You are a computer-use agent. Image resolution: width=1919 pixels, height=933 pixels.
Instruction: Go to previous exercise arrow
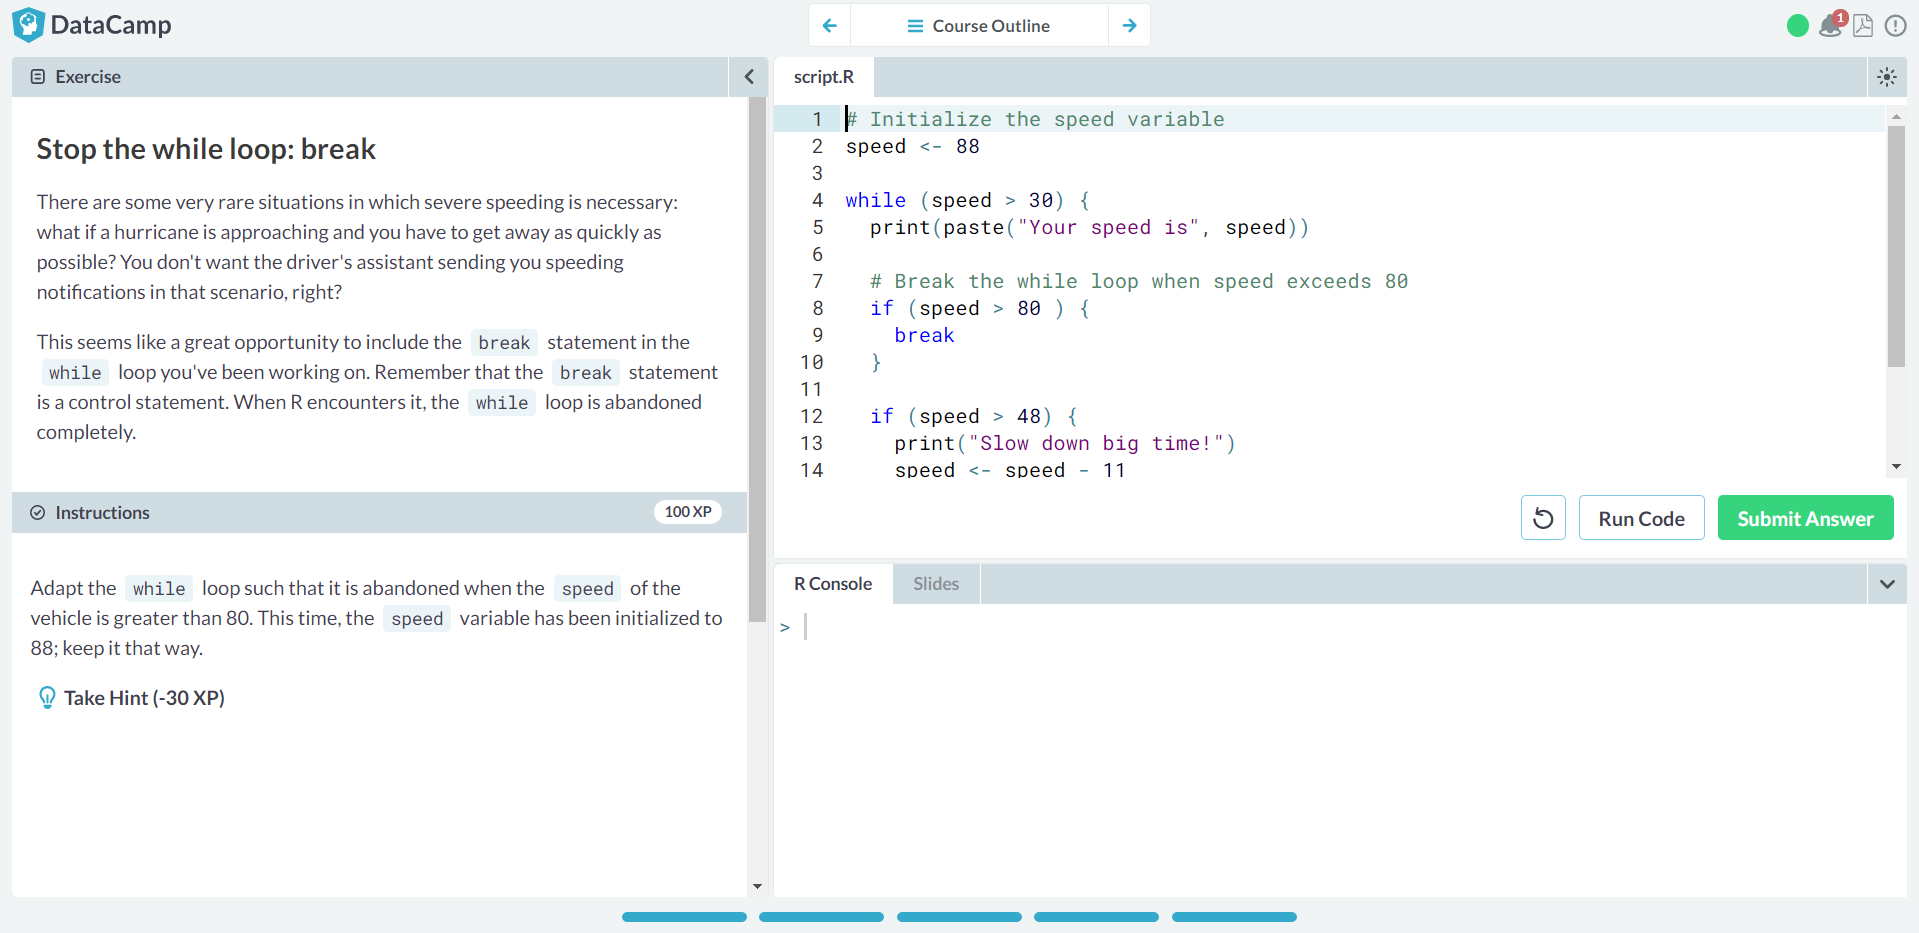coord(829,25)
